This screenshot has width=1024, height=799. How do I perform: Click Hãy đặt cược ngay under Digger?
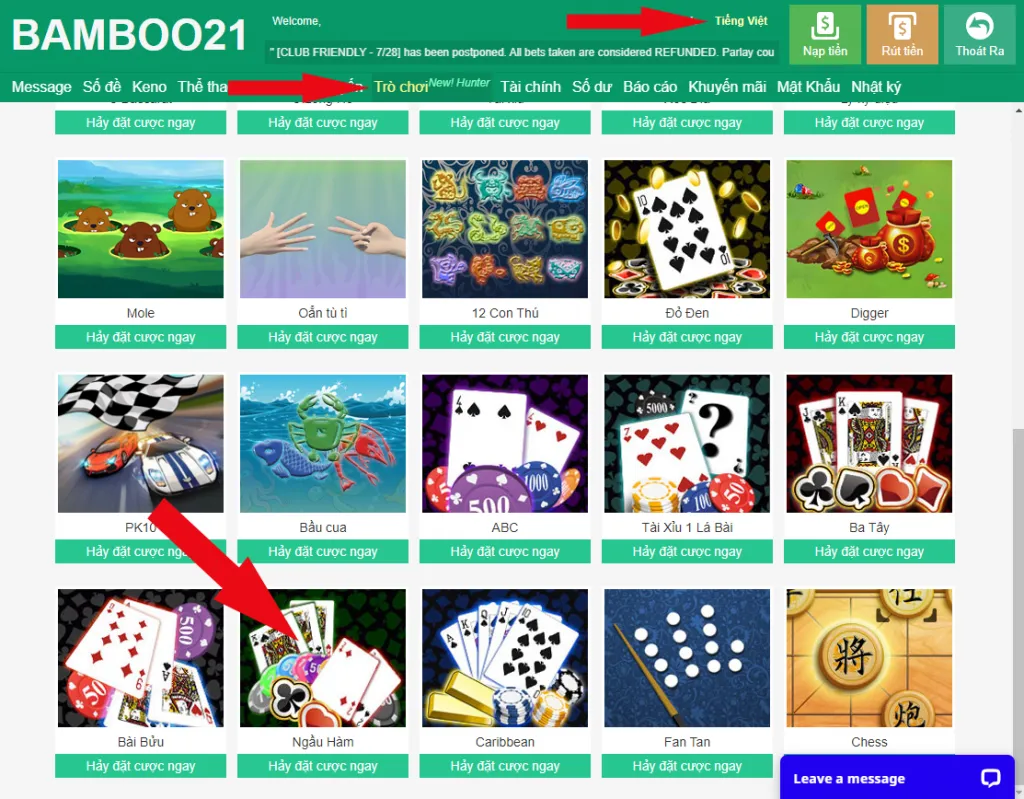coord(869,337)
